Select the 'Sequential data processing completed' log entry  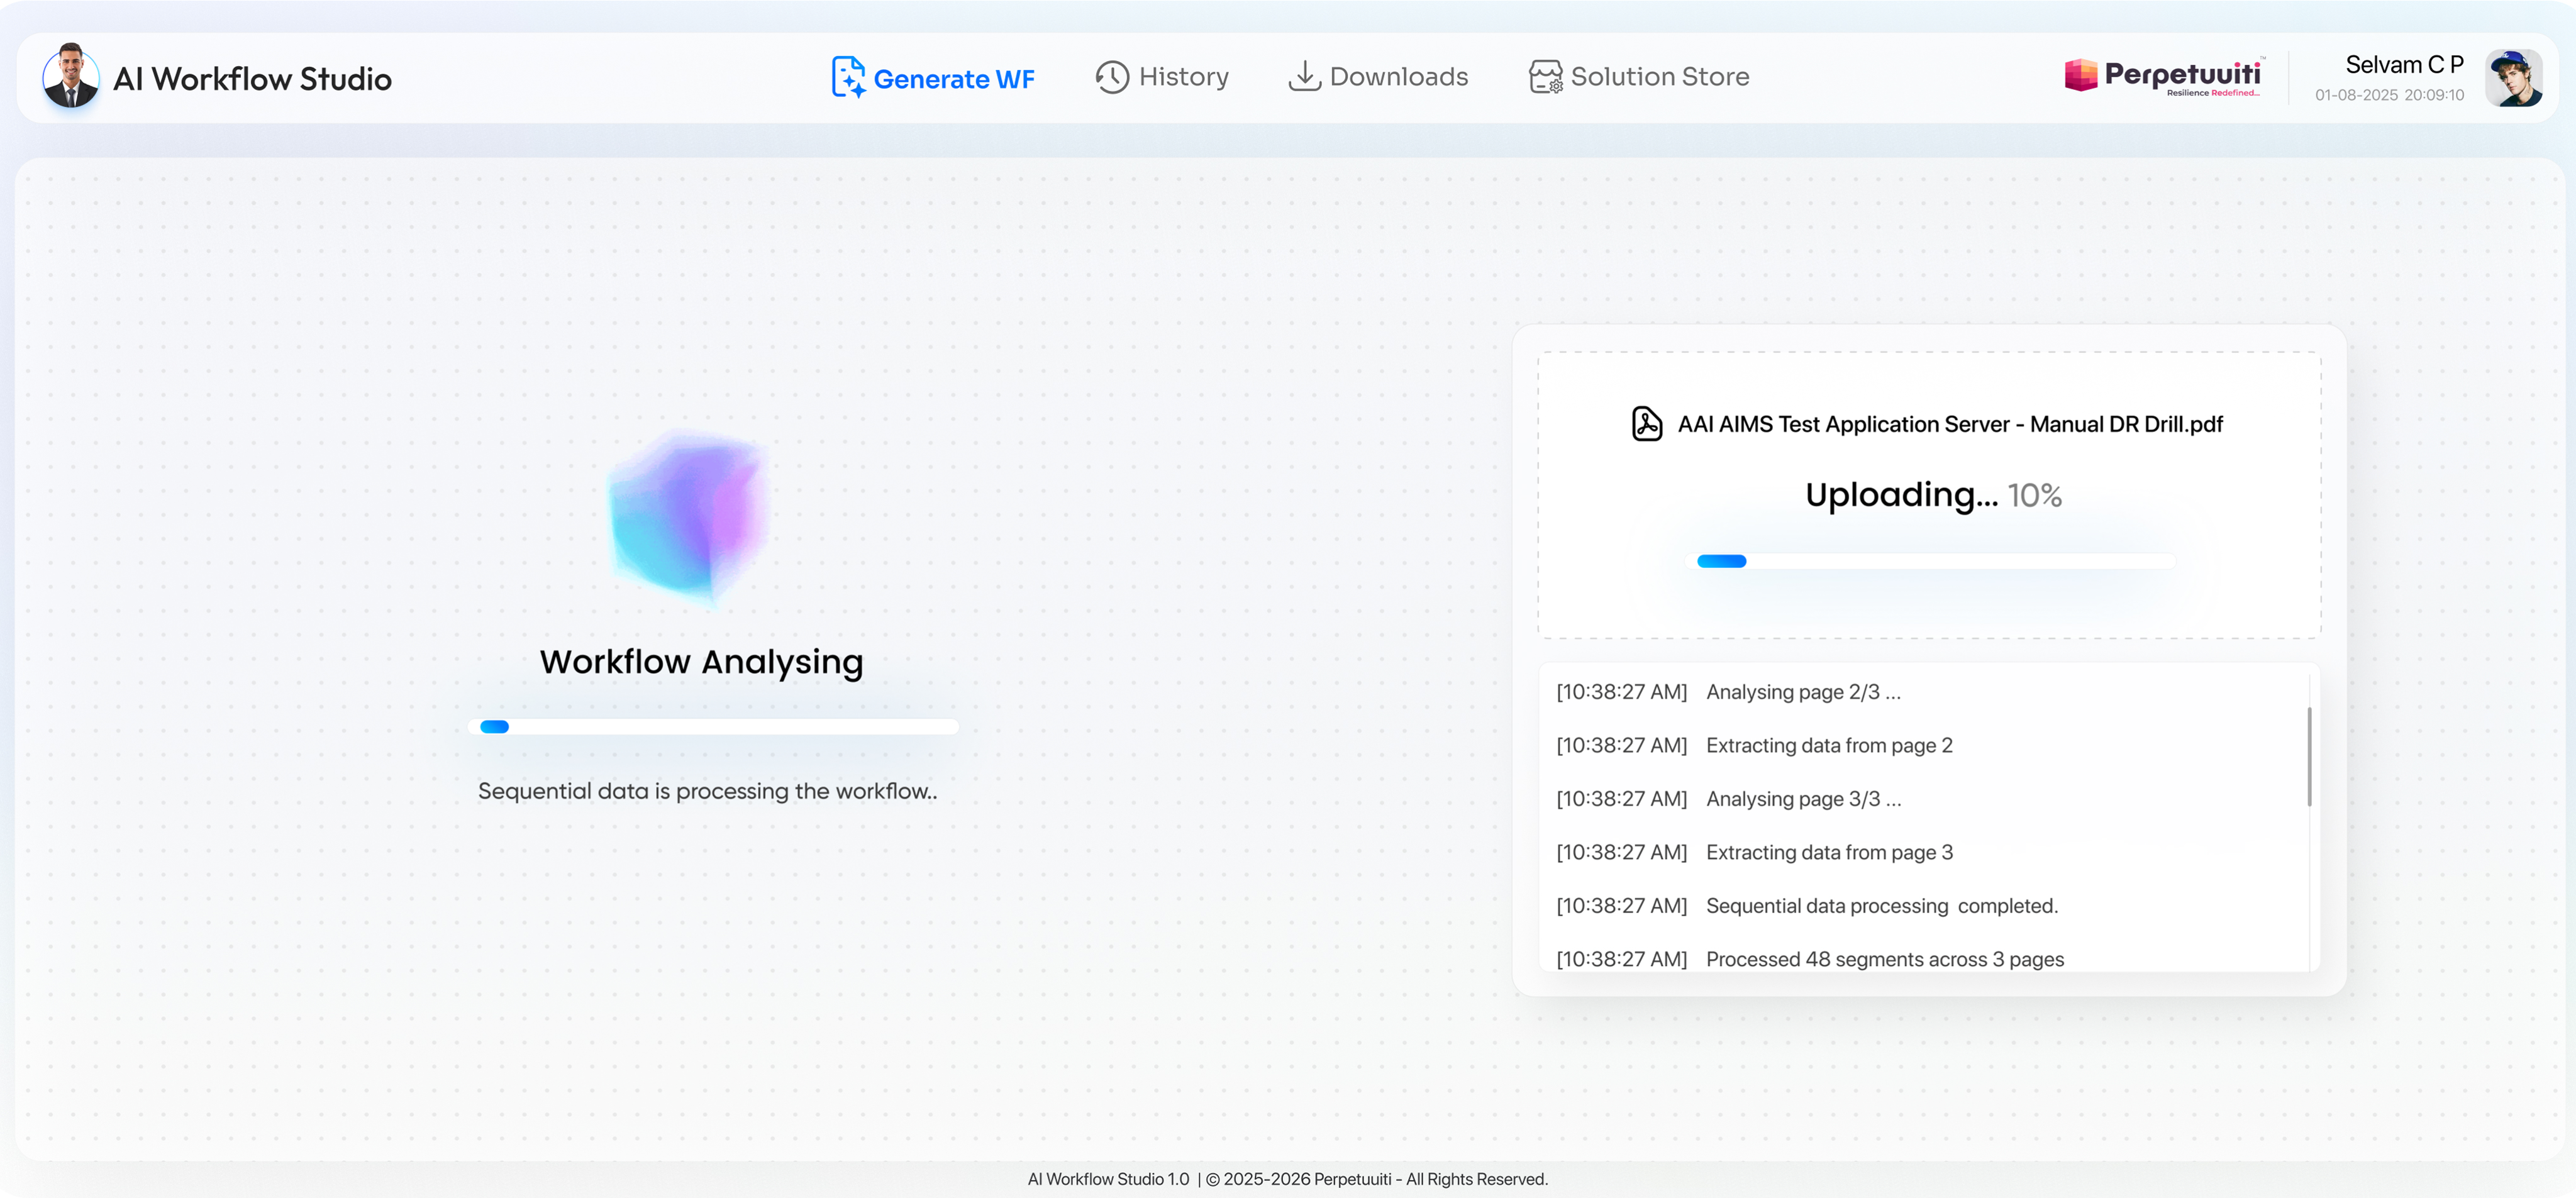coord(1881,906)
